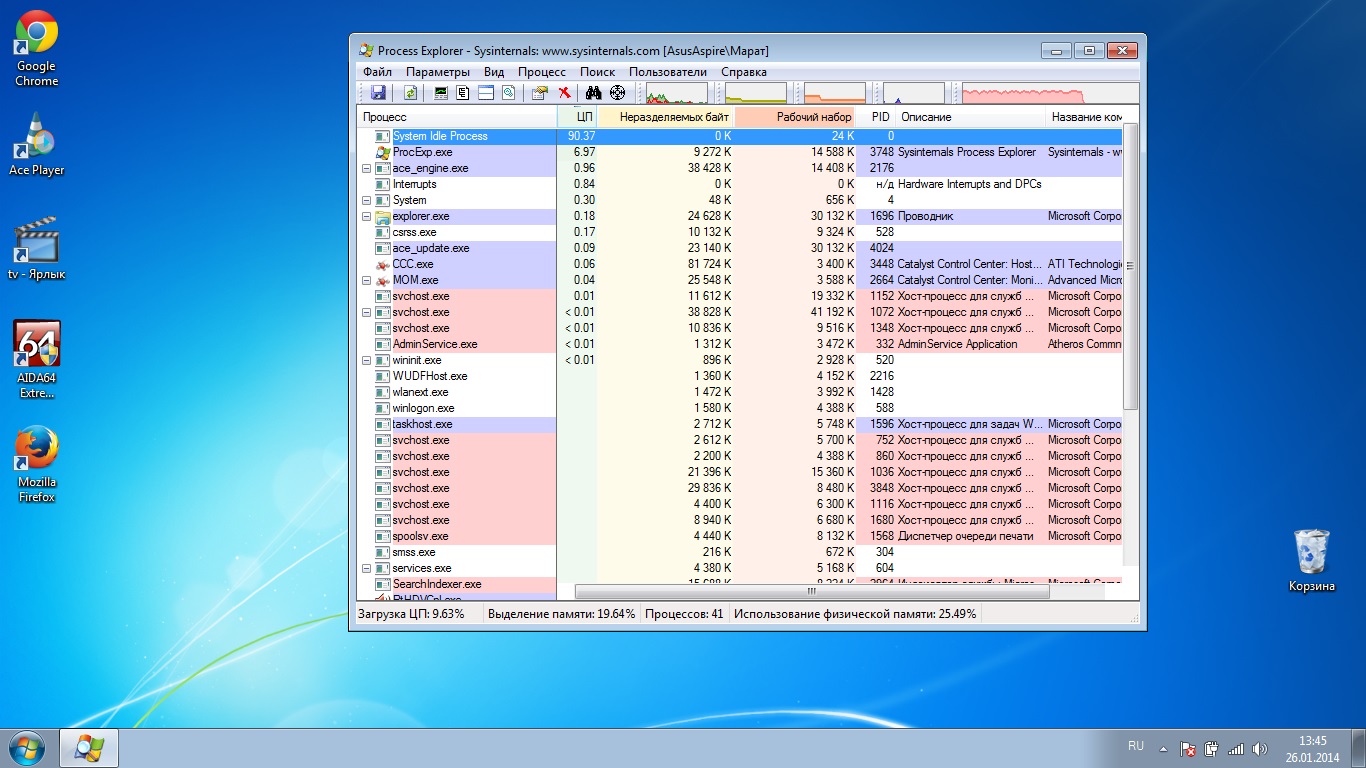Click the red X Kill Process icon
This screenshot has height=768, width=1366.
click(564, 93)
